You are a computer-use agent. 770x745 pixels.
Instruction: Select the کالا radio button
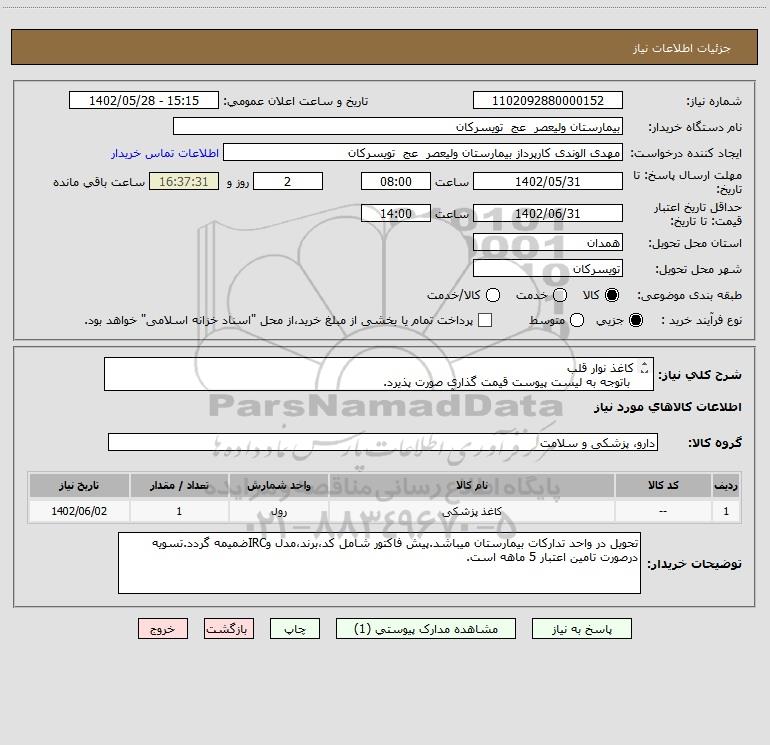[x=612, y=295]
